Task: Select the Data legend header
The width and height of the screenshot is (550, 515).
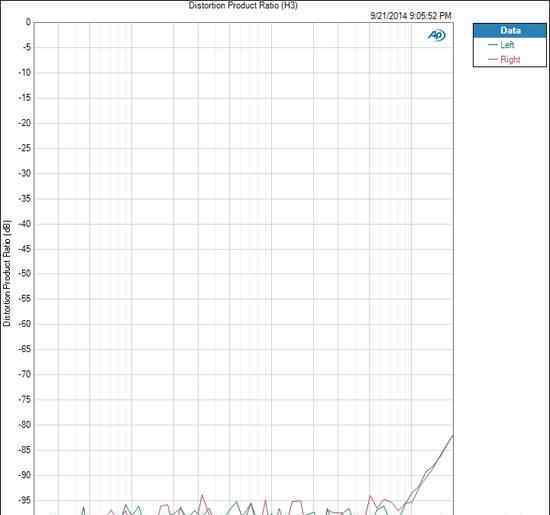Action: (510, 31)
